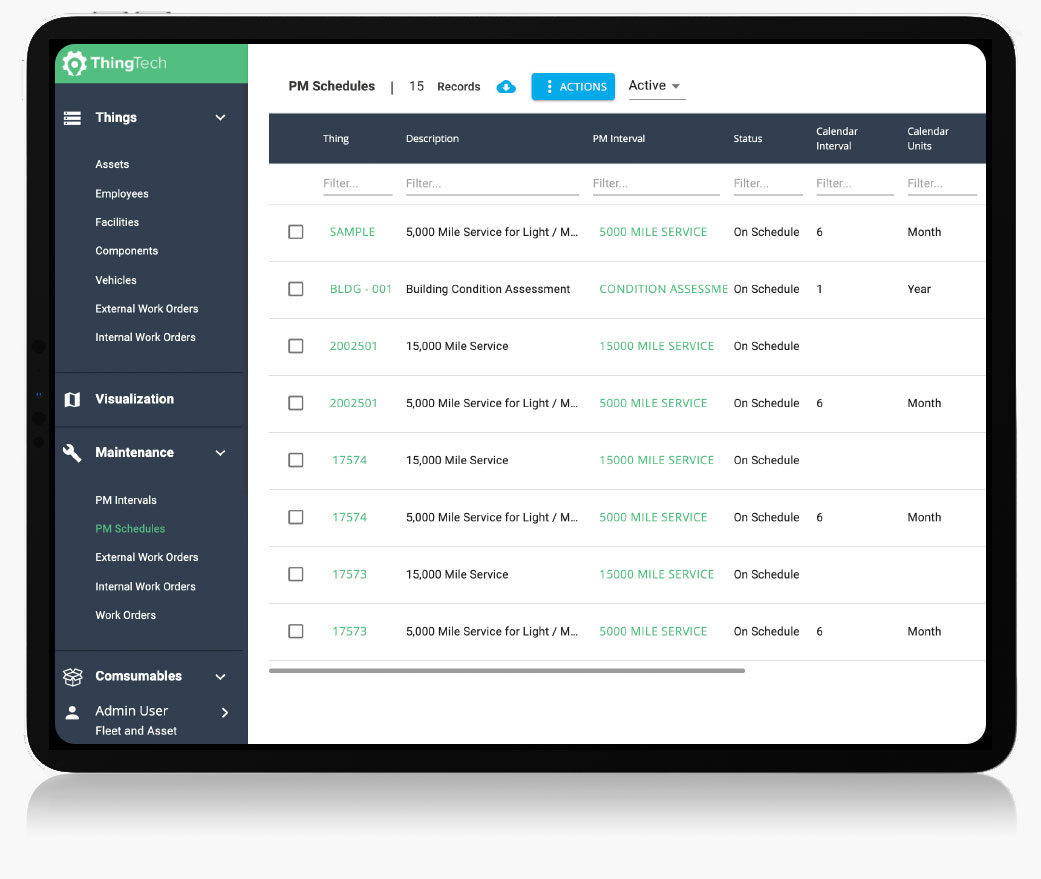Click the Consumables boxes icon
This screenshot has height=879, width=1041.
point(72,677)
